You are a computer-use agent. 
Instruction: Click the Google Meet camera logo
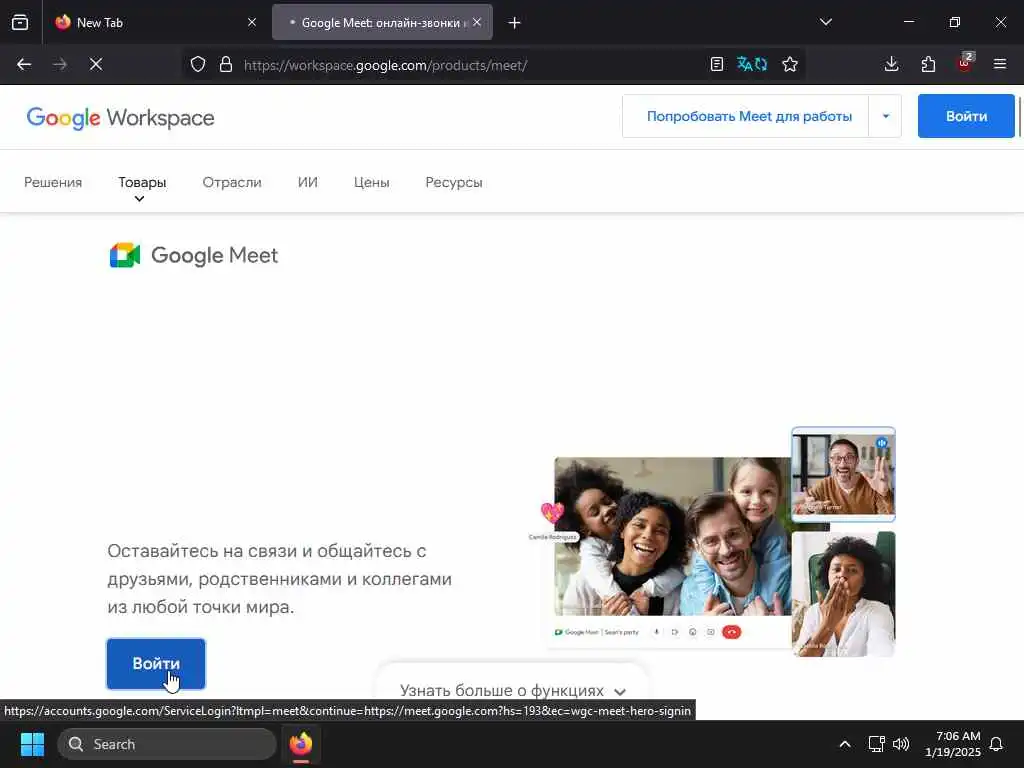pyautogui.click(x=125, y=255)
